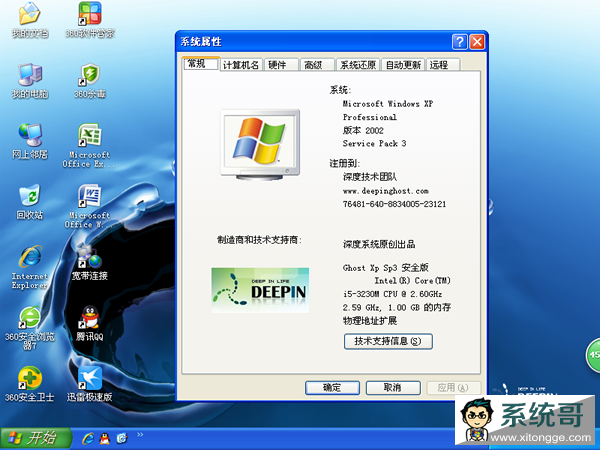The height and width of the screenshot is (450, 600).
Task: Select the 常规 tab
Action: point(201,64)
